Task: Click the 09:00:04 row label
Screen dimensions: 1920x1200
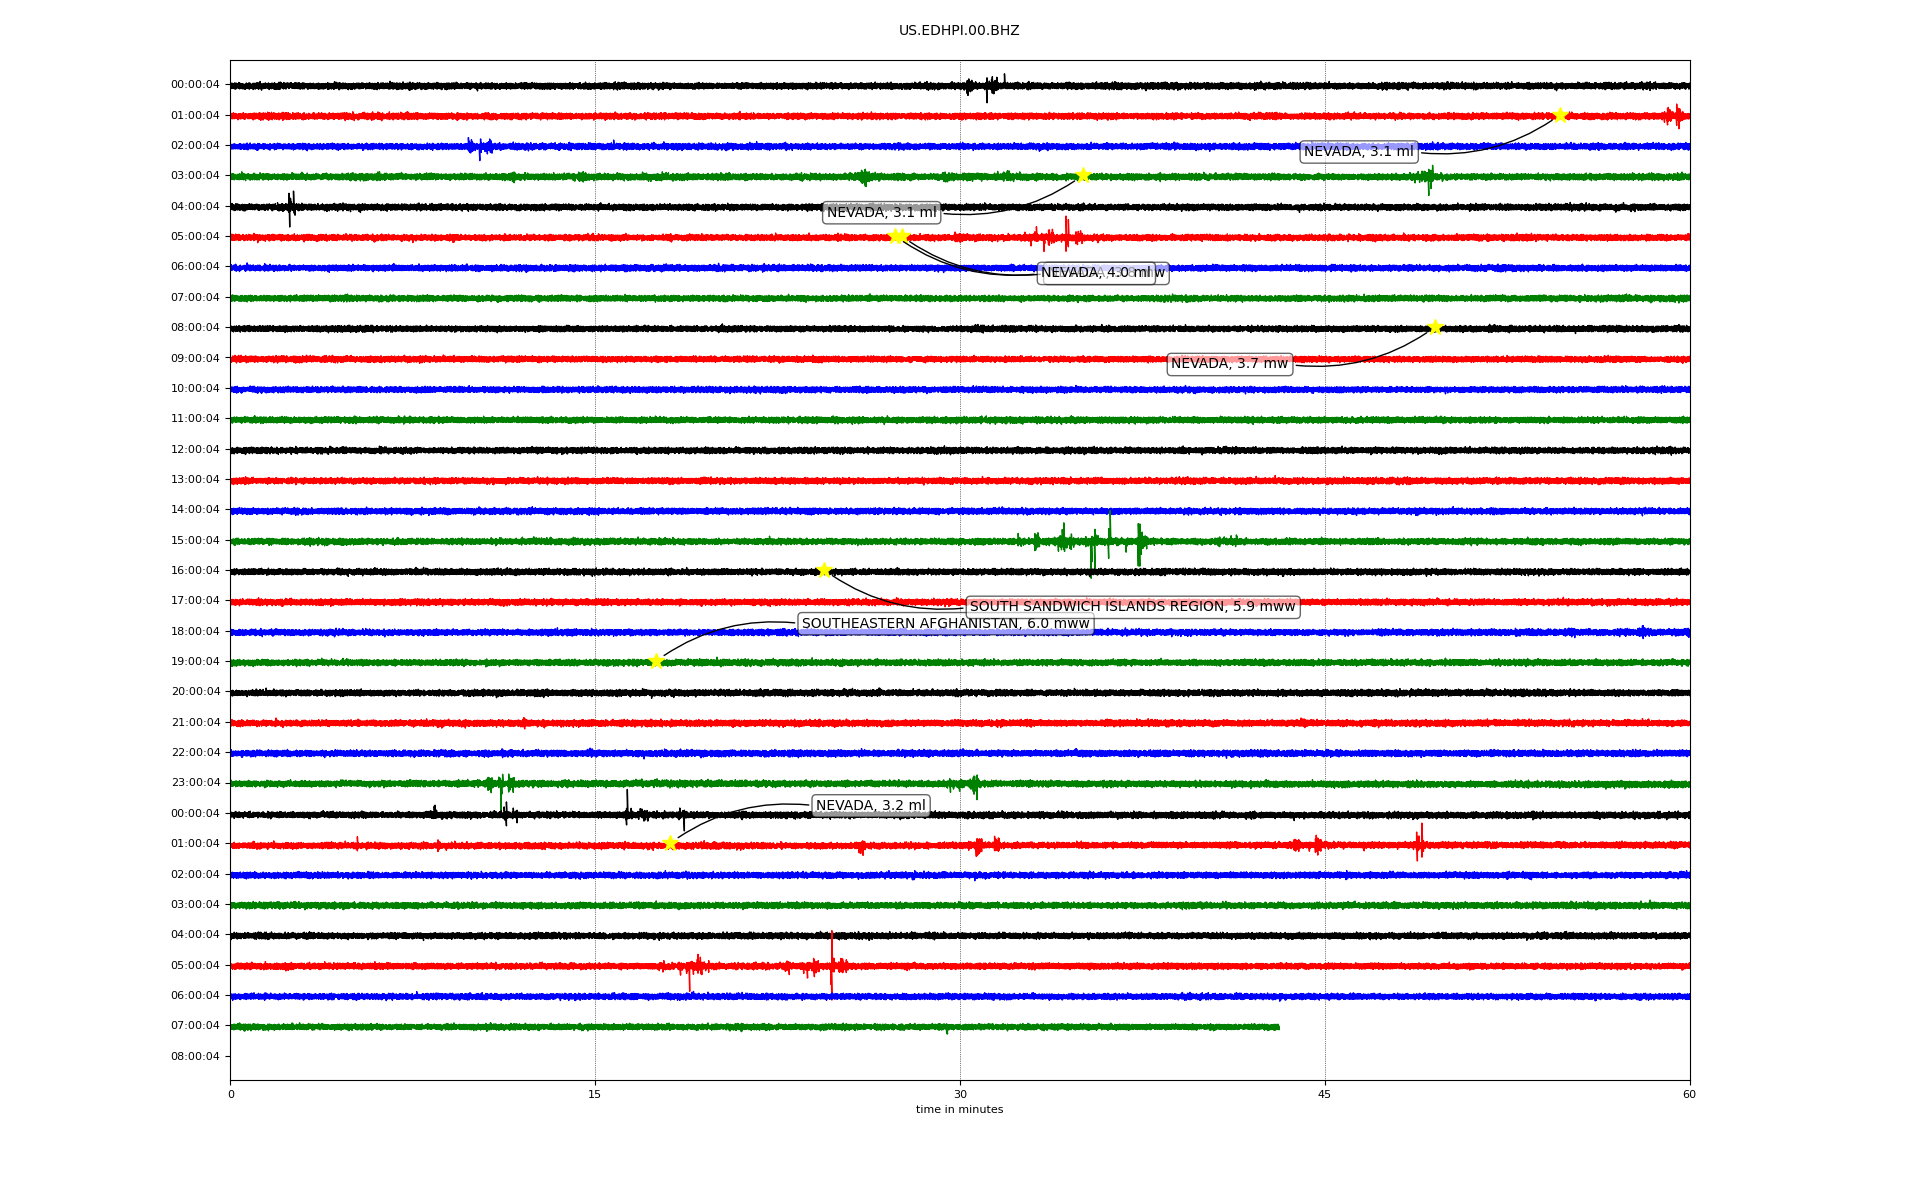Action: coord(195,358)
